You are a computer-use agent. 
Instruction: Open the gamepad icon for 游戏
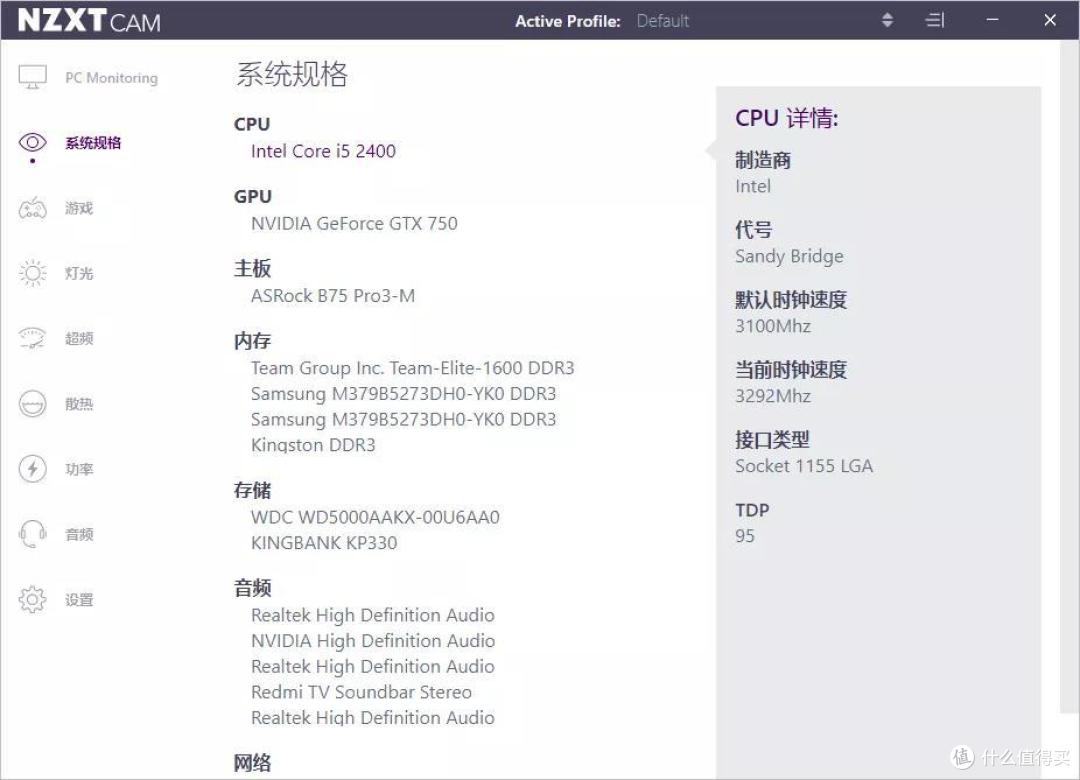[x=32, y=208]
